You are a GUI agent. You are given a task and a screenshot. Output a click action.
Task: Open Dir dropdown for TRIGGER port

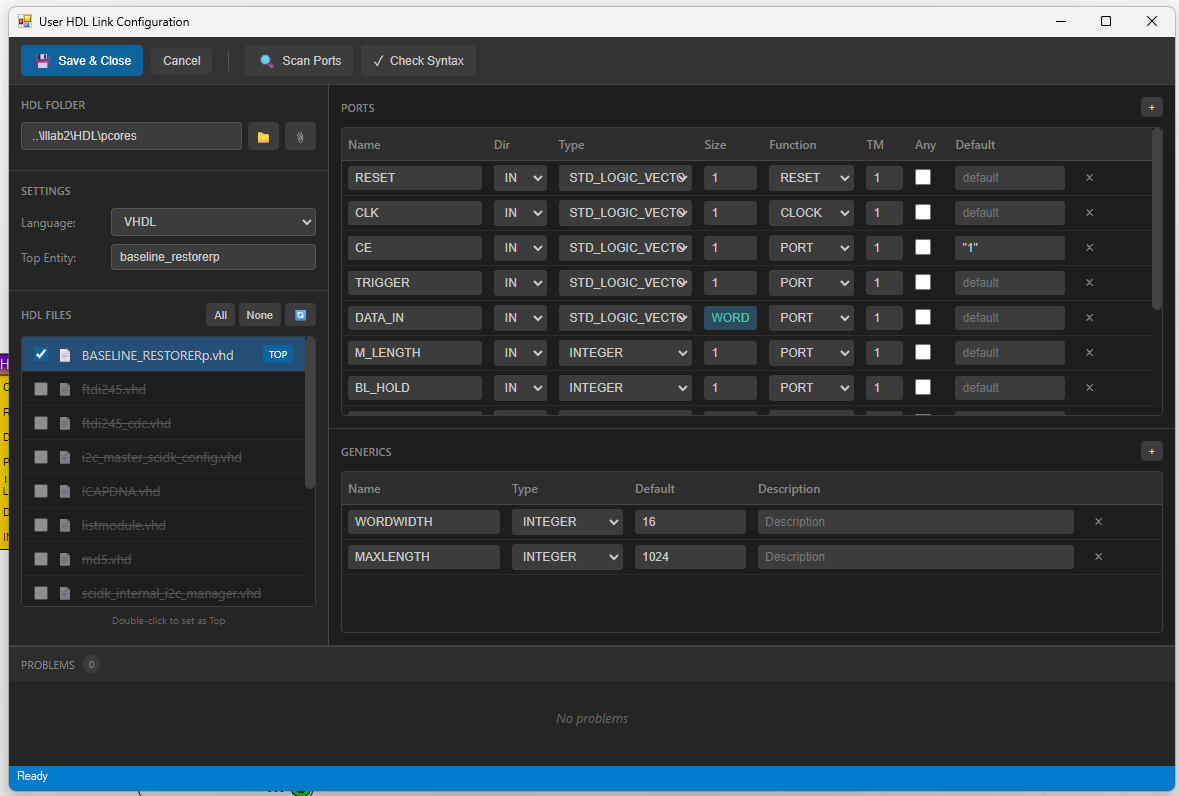pos(520,283)
